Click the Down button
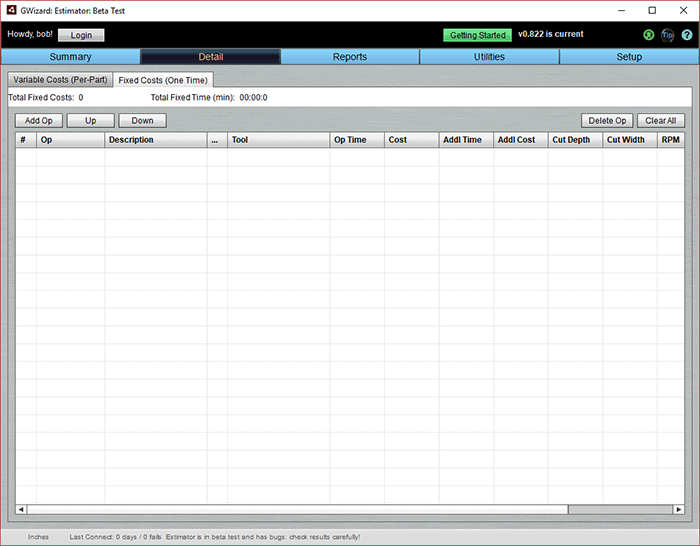 pyautogui.click(x=142, y=121)
